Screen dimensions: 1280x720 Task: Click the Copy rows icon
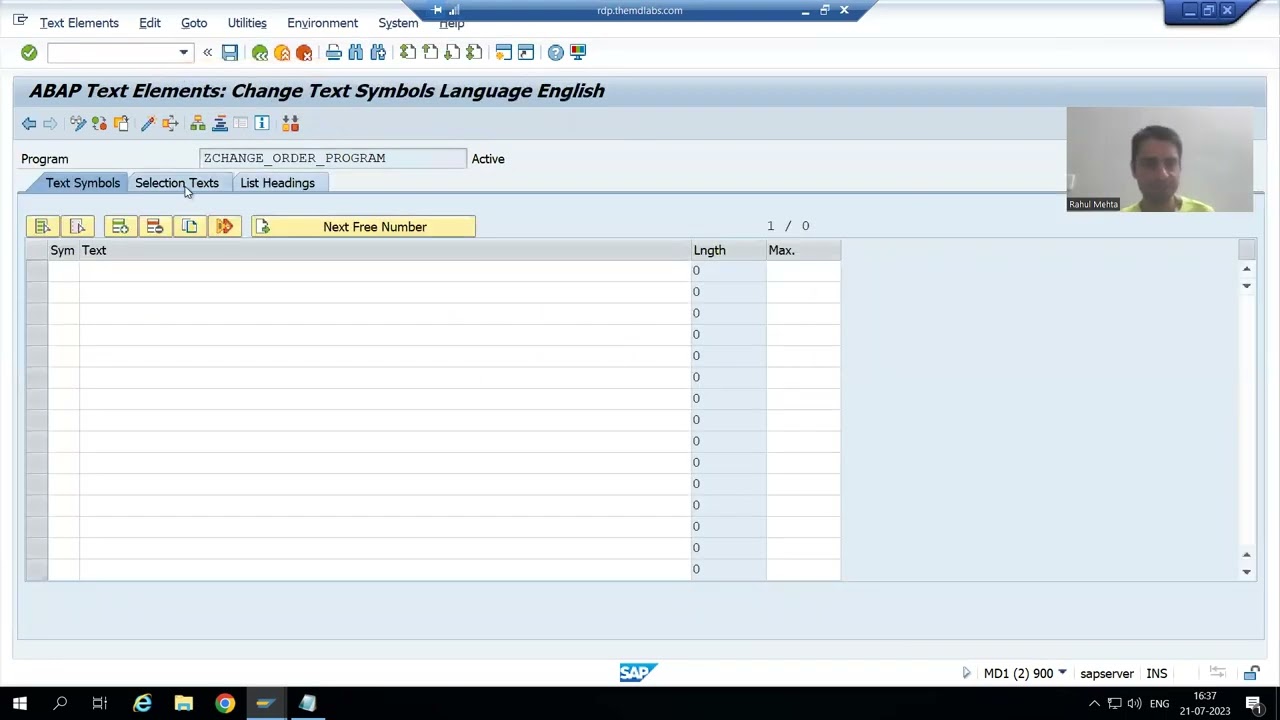click(189, 227)
